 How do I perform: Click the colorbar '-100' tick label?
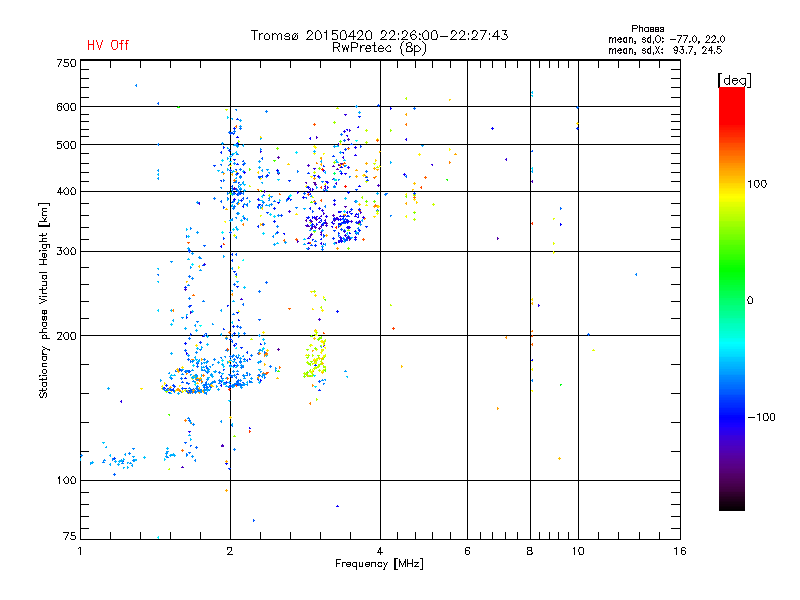pyautogui.click(x=761, y=417)
